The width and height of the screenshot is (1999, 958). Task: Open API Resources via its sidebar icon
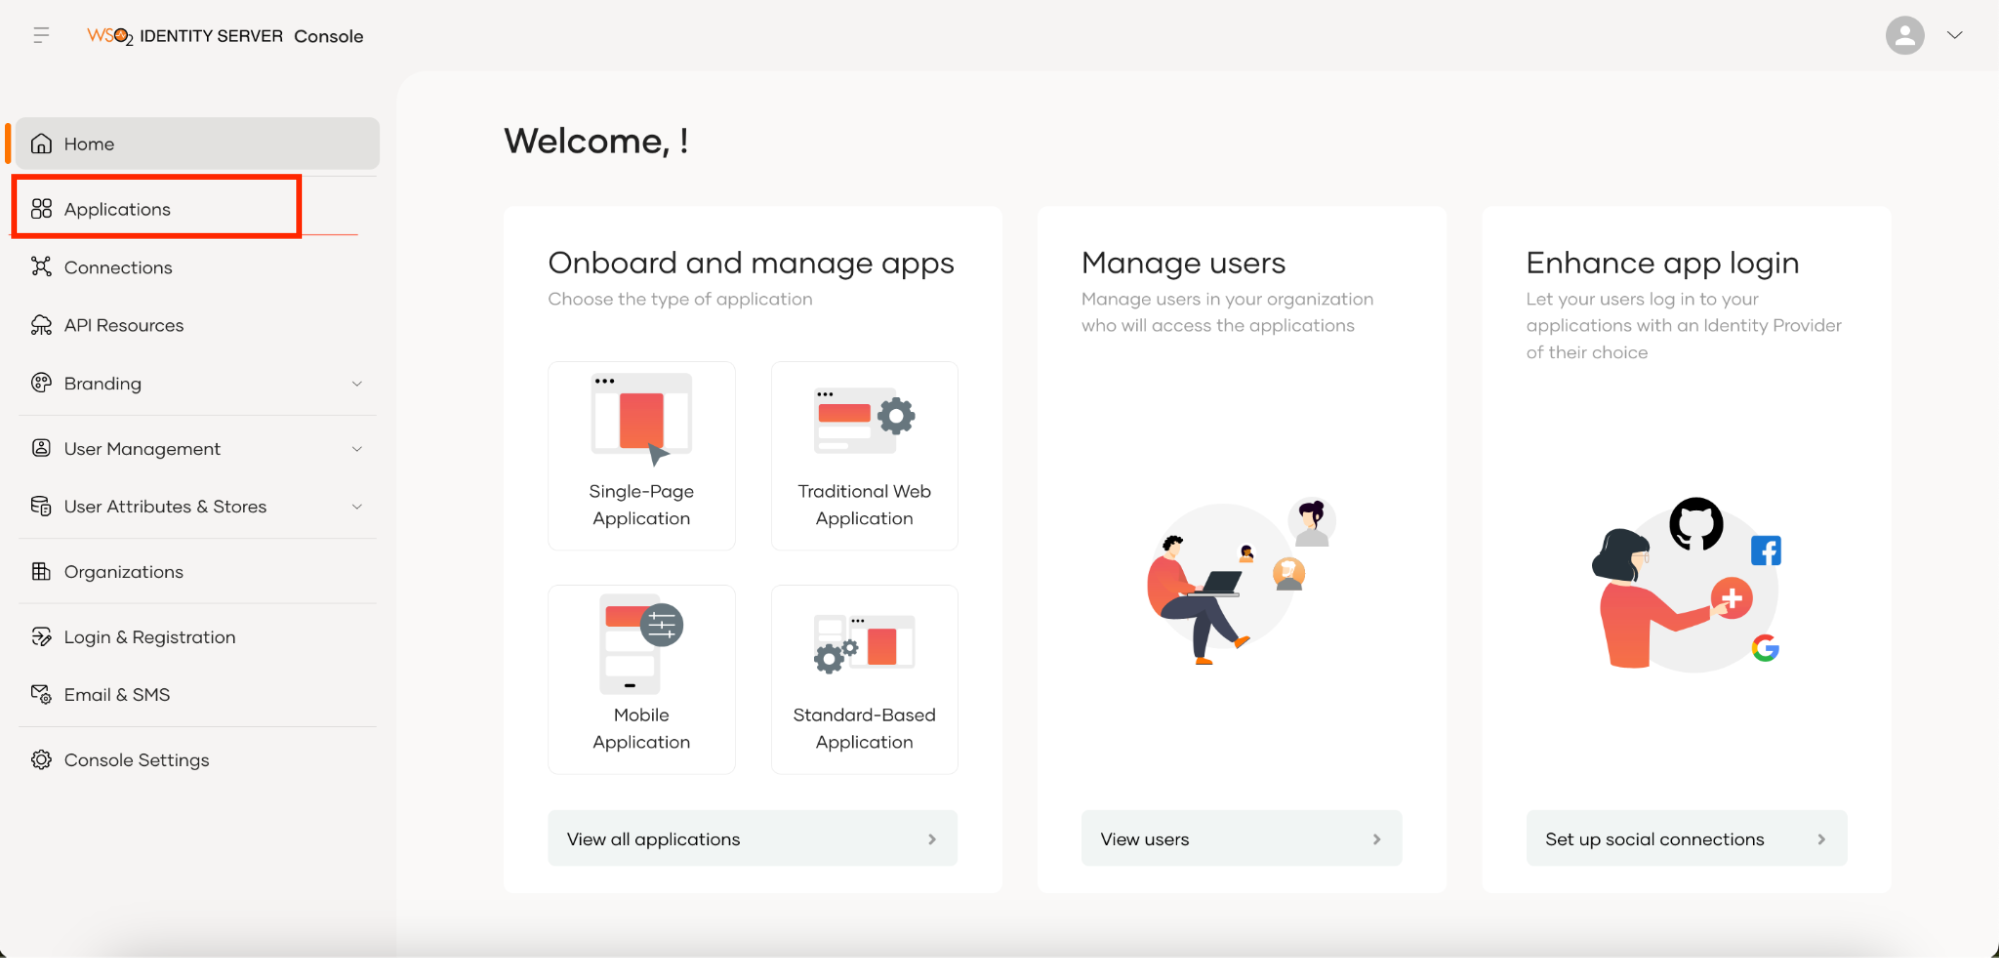(x=41, y=324)
